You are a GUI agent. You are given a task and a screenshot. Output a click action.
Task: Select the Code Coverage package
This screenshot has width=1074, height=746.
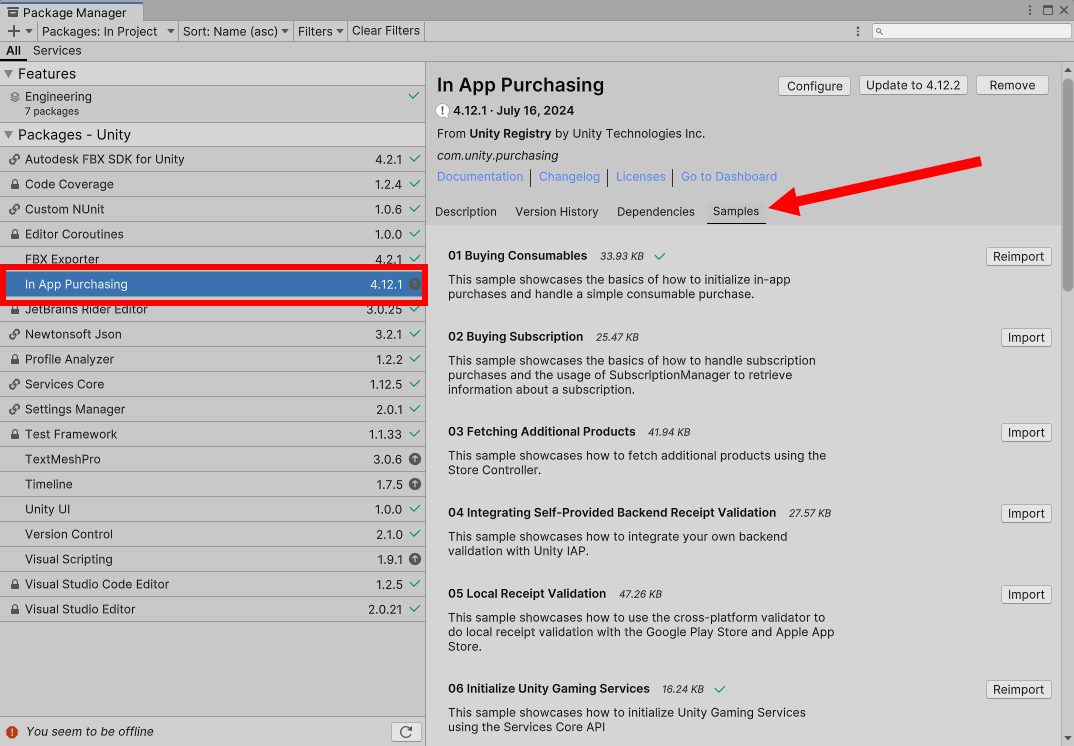click(212, 184)
